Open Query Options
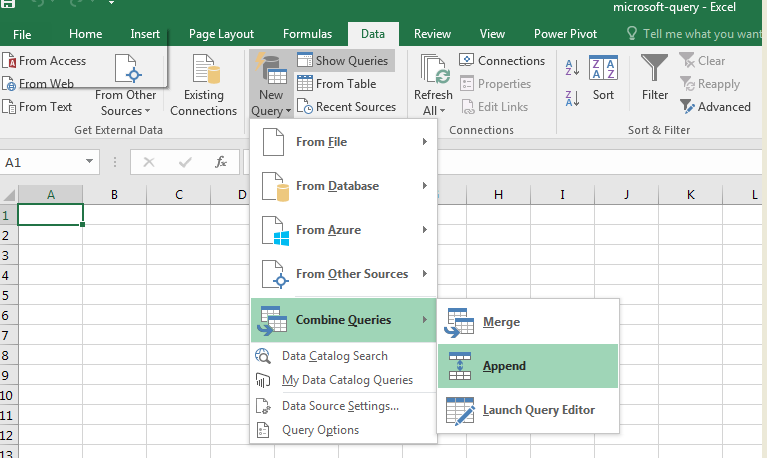This screenshot has width=767, height=458. 343,430
